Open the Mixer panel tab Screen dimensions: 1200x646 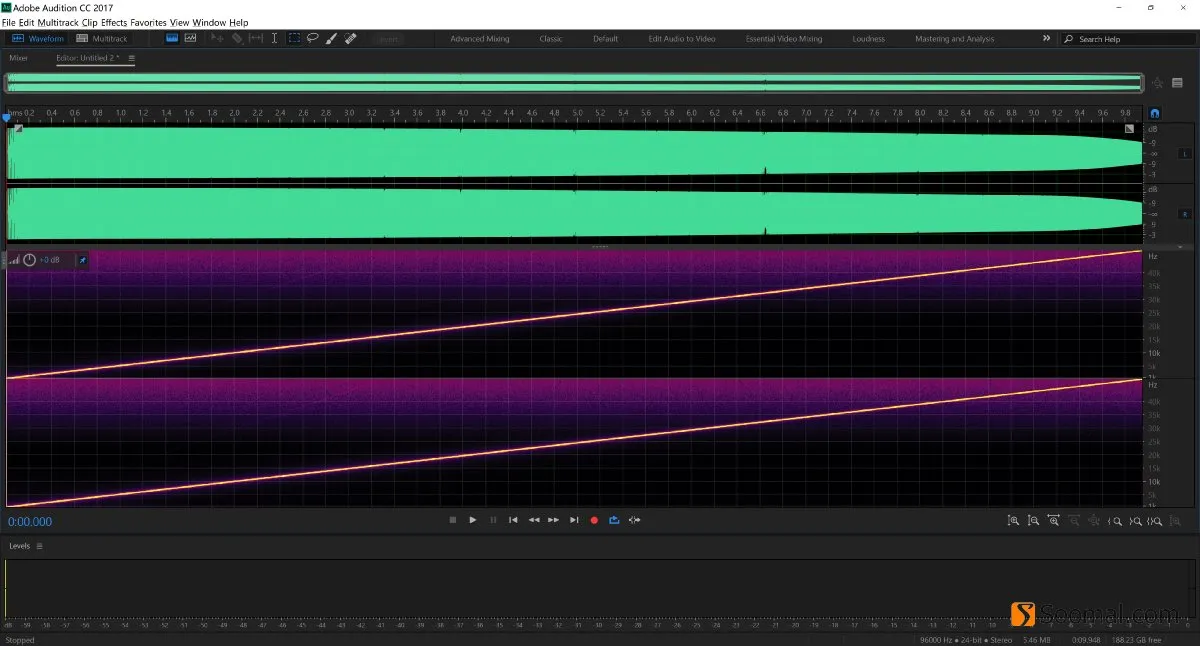pyautogui.click(x=18, y=58)
